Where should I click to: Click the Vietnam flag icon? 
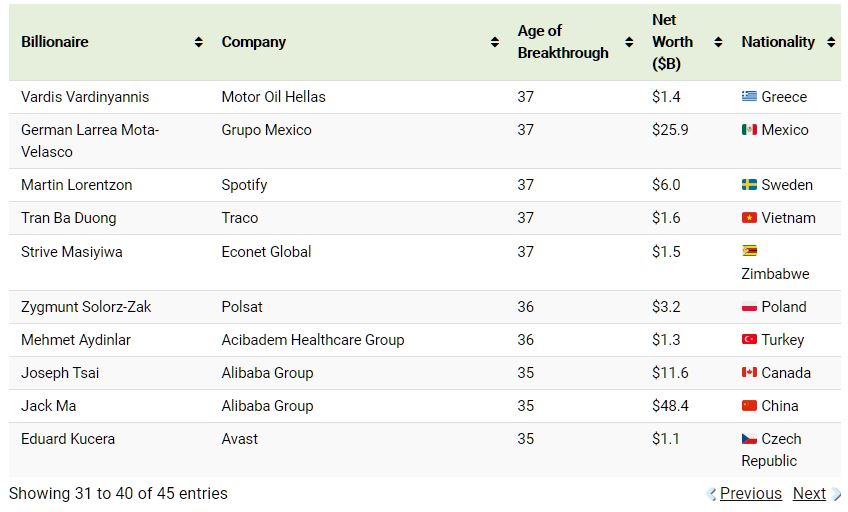coord(749,218)
